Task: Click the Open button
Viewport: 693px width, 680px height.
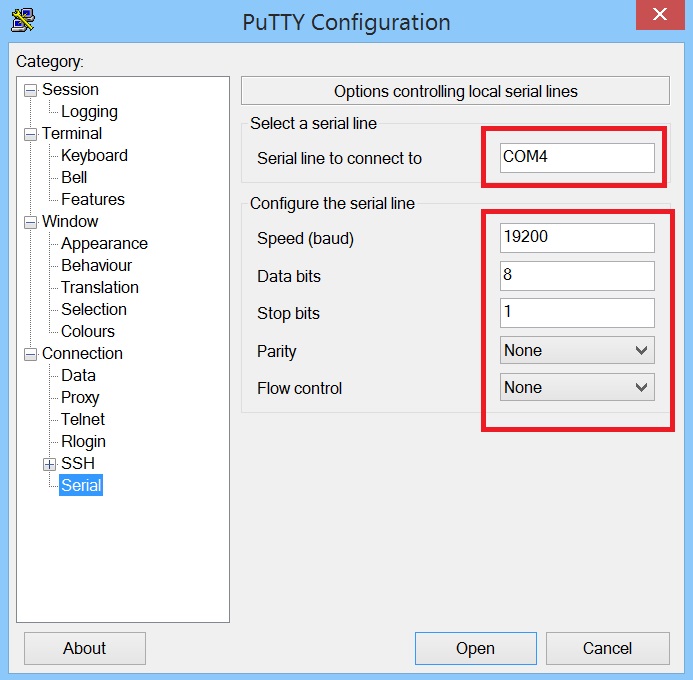Action: click(476, 648)
